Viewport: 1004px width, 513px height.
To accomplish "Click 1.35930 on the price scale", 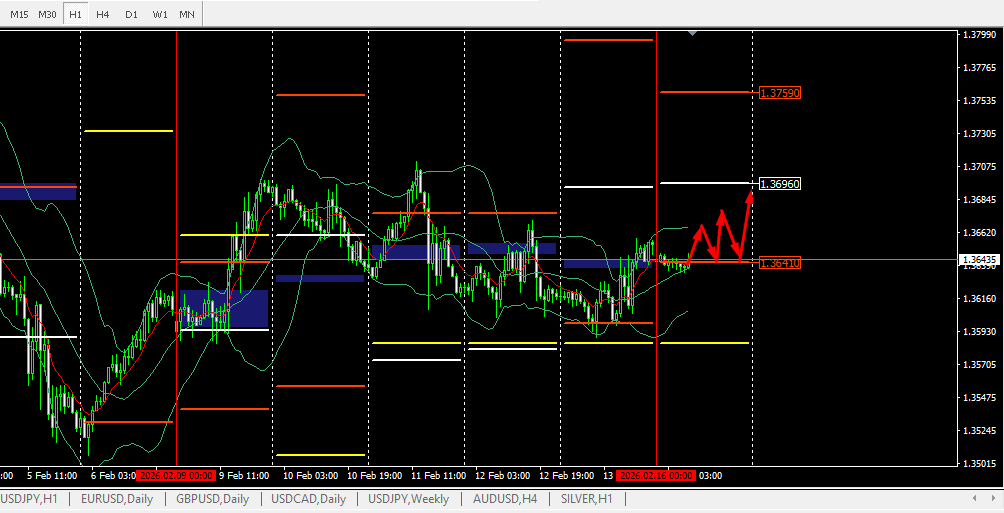I will pos(980,332).
